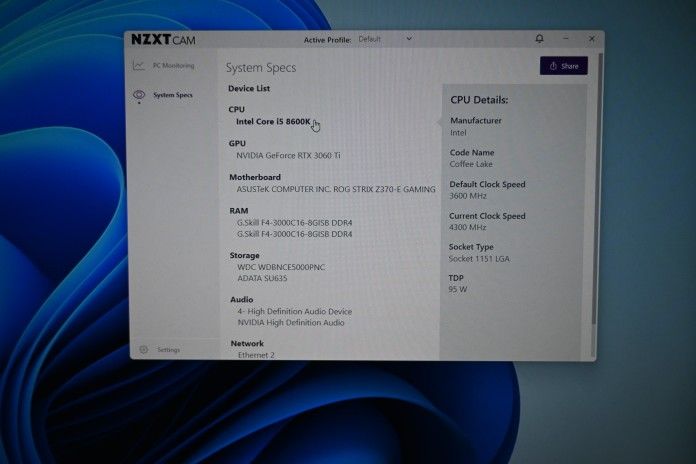Minimize the NZXT CAM window

coord(566,39)
